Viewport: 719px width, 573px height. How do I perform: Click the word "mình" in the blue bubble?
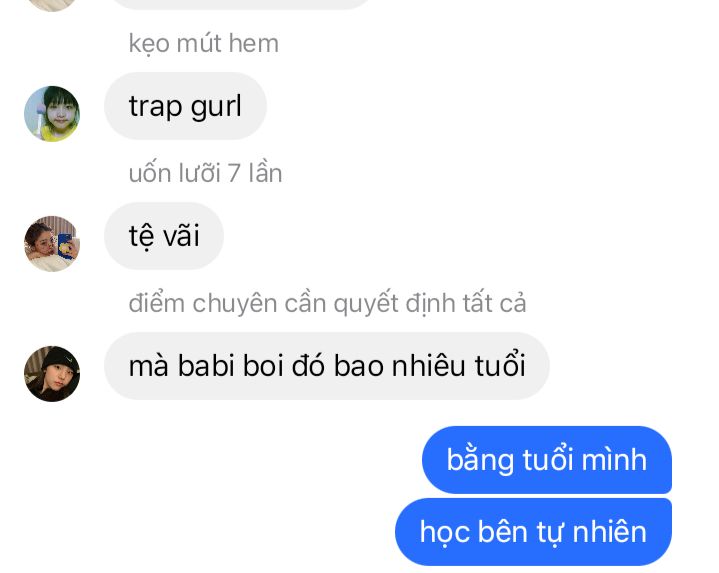pos(614,459)
